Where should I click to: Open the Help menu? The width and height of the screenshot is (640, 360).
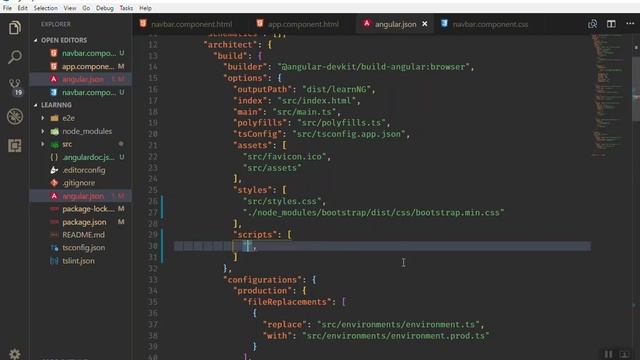coord(145,8)
